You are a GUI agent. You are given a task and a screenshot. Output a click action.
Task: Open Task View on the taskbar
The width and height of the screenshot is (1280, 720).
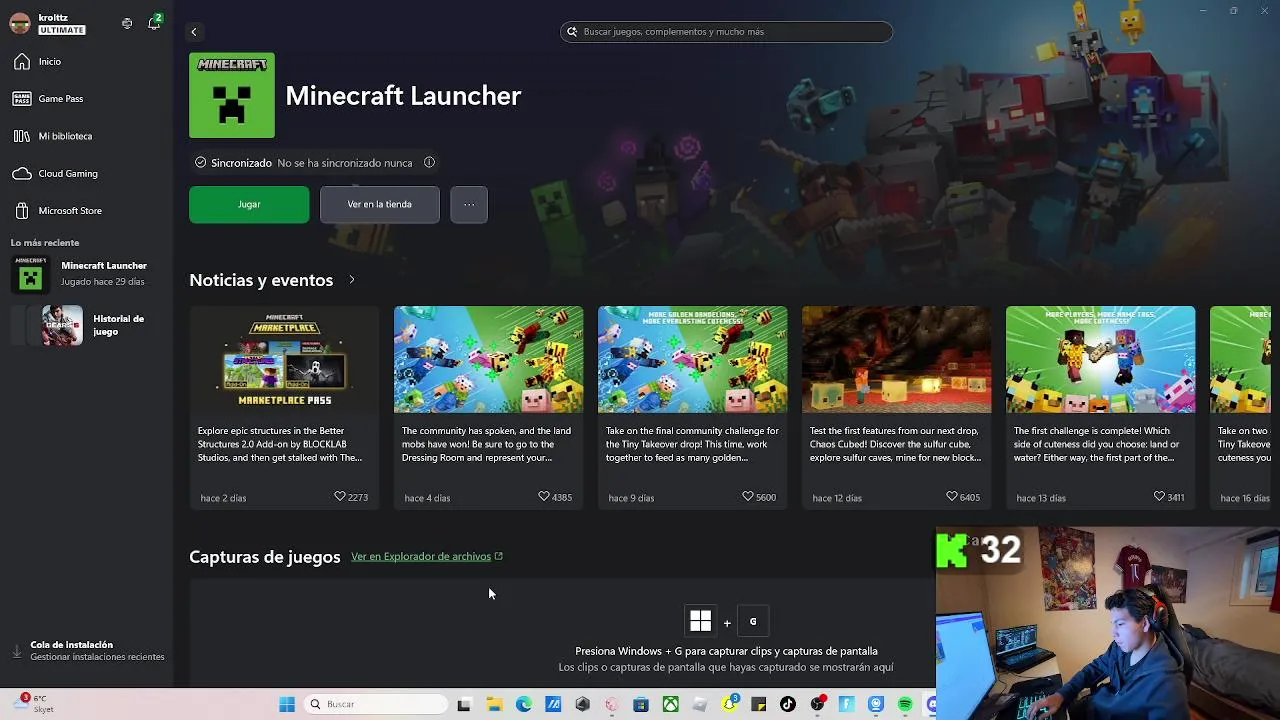[464, 705]
